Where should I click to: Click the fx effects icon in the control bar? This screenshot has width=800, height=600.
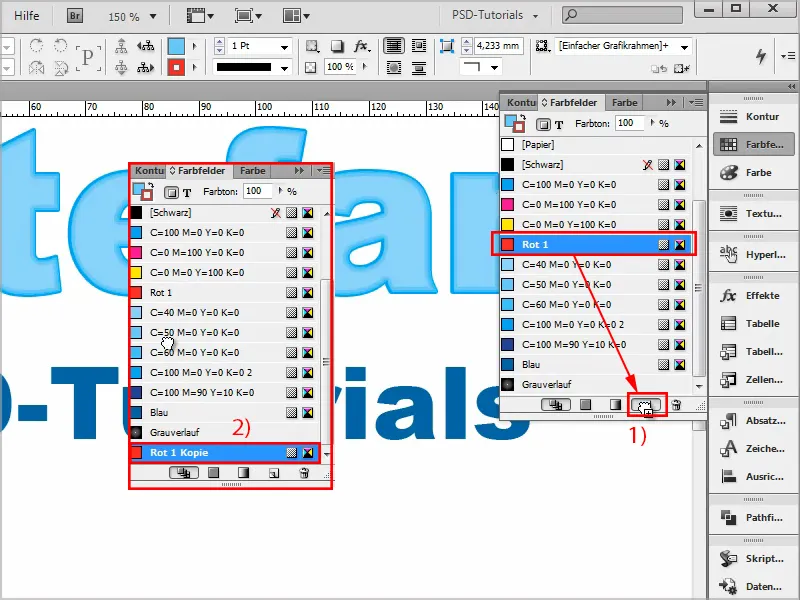[361, 45]
